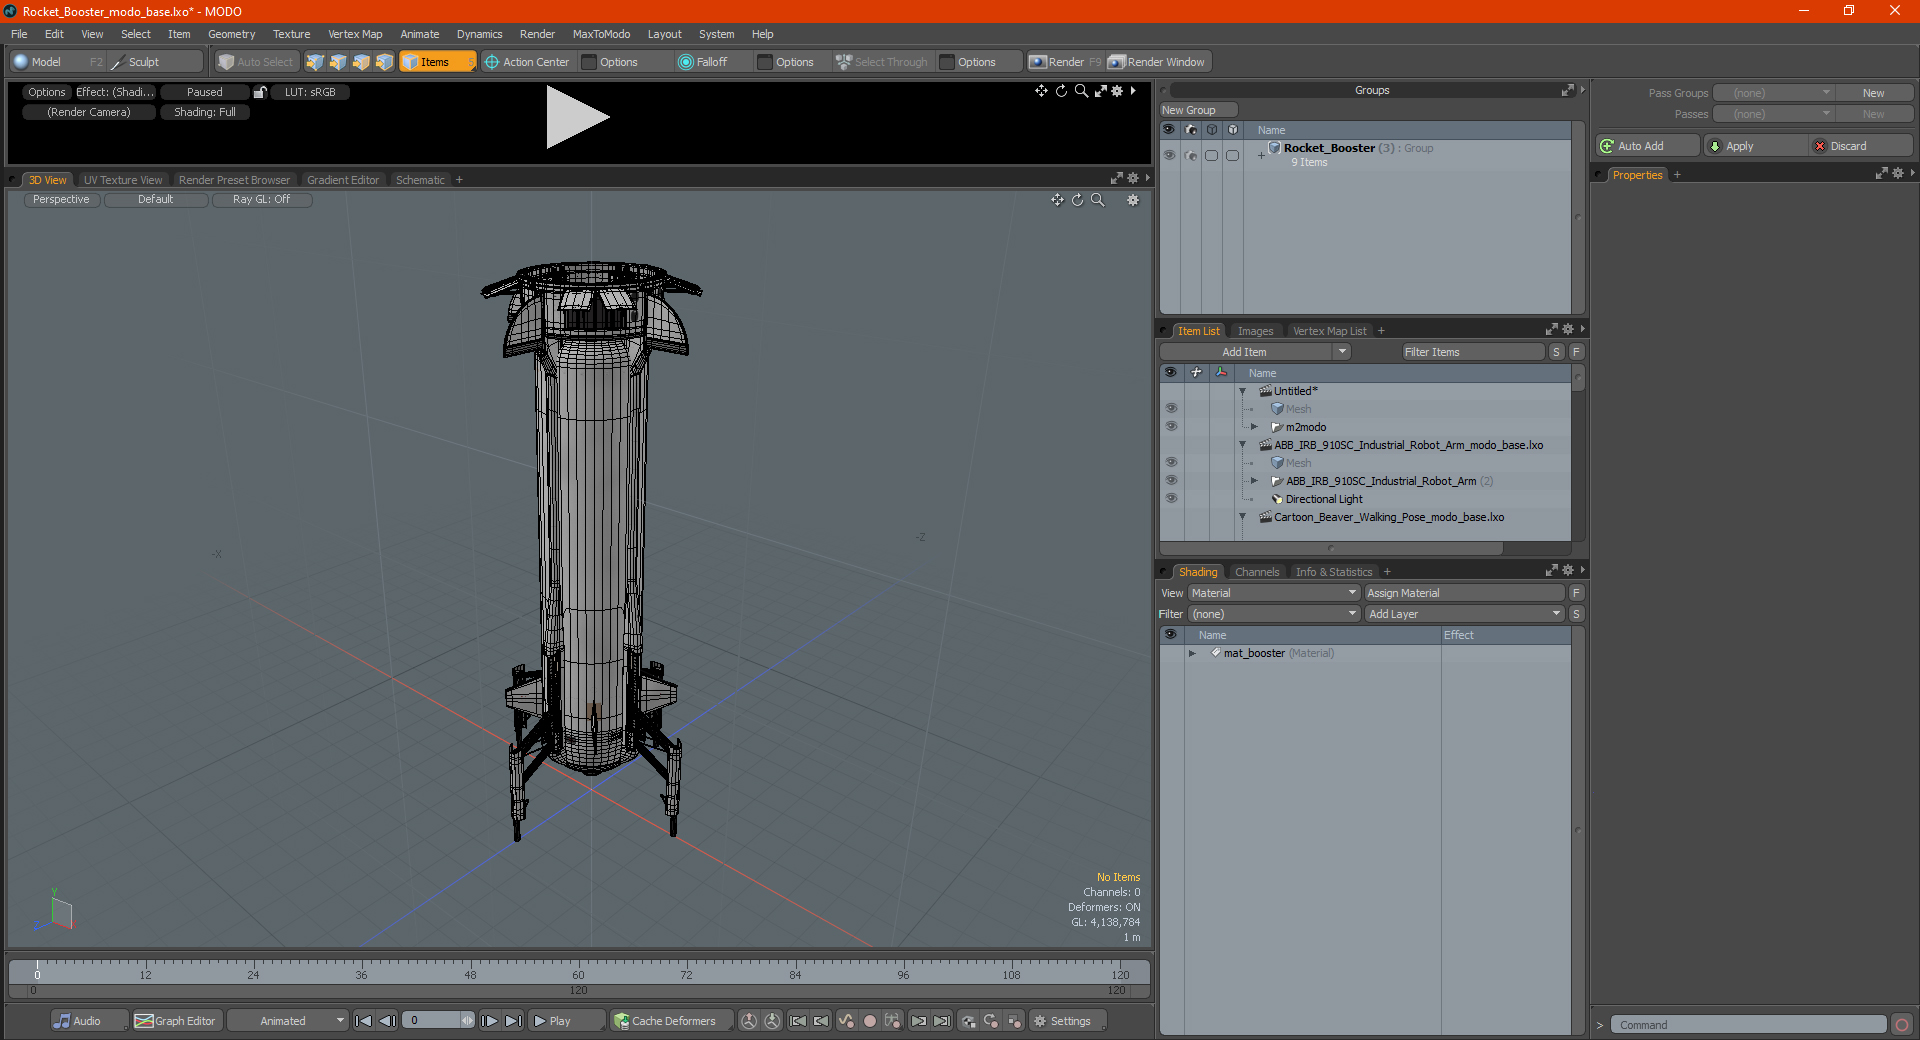Open Shading panel gear options
The image size is (1920, 1040).
1567,570
